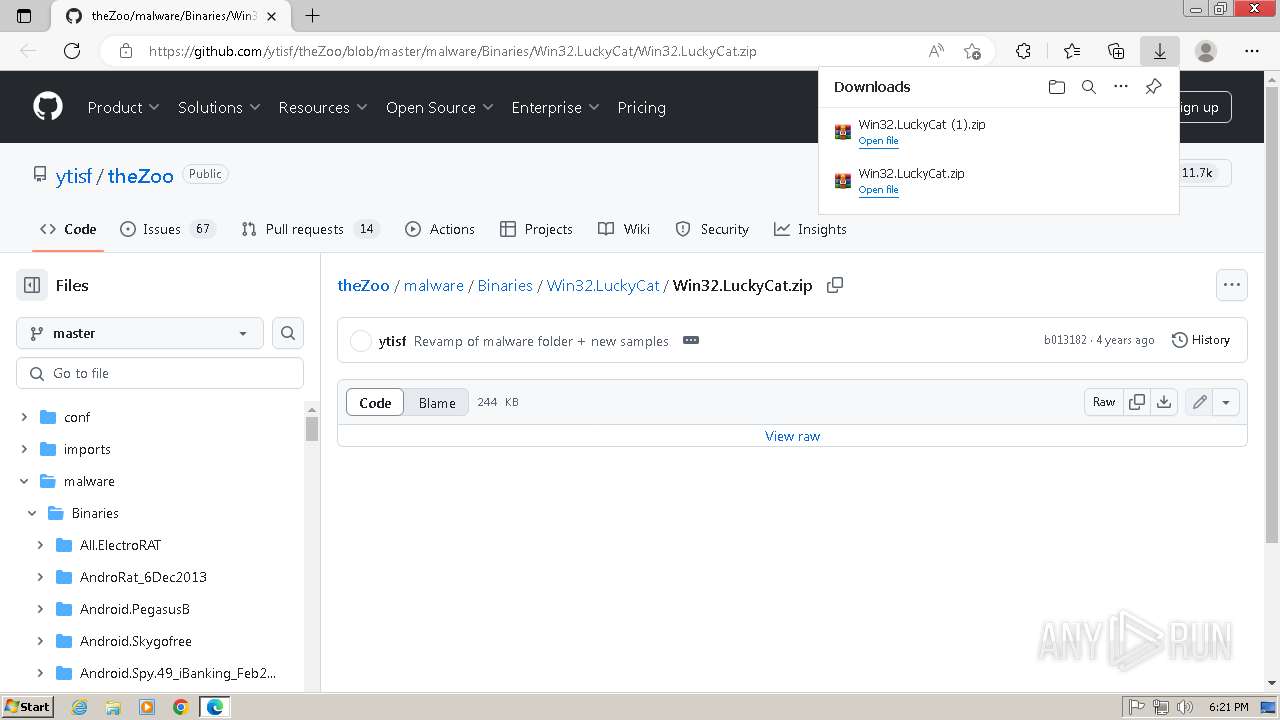
Task: Open file for Win32.LuckyCat (1).zip
Action: tap(878, 141)
